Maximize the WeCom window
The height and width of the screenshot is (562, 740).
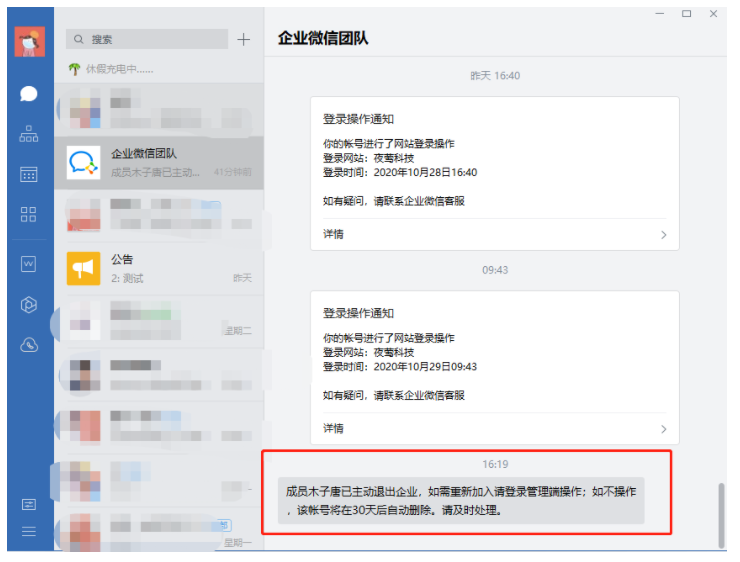[687, 14]
